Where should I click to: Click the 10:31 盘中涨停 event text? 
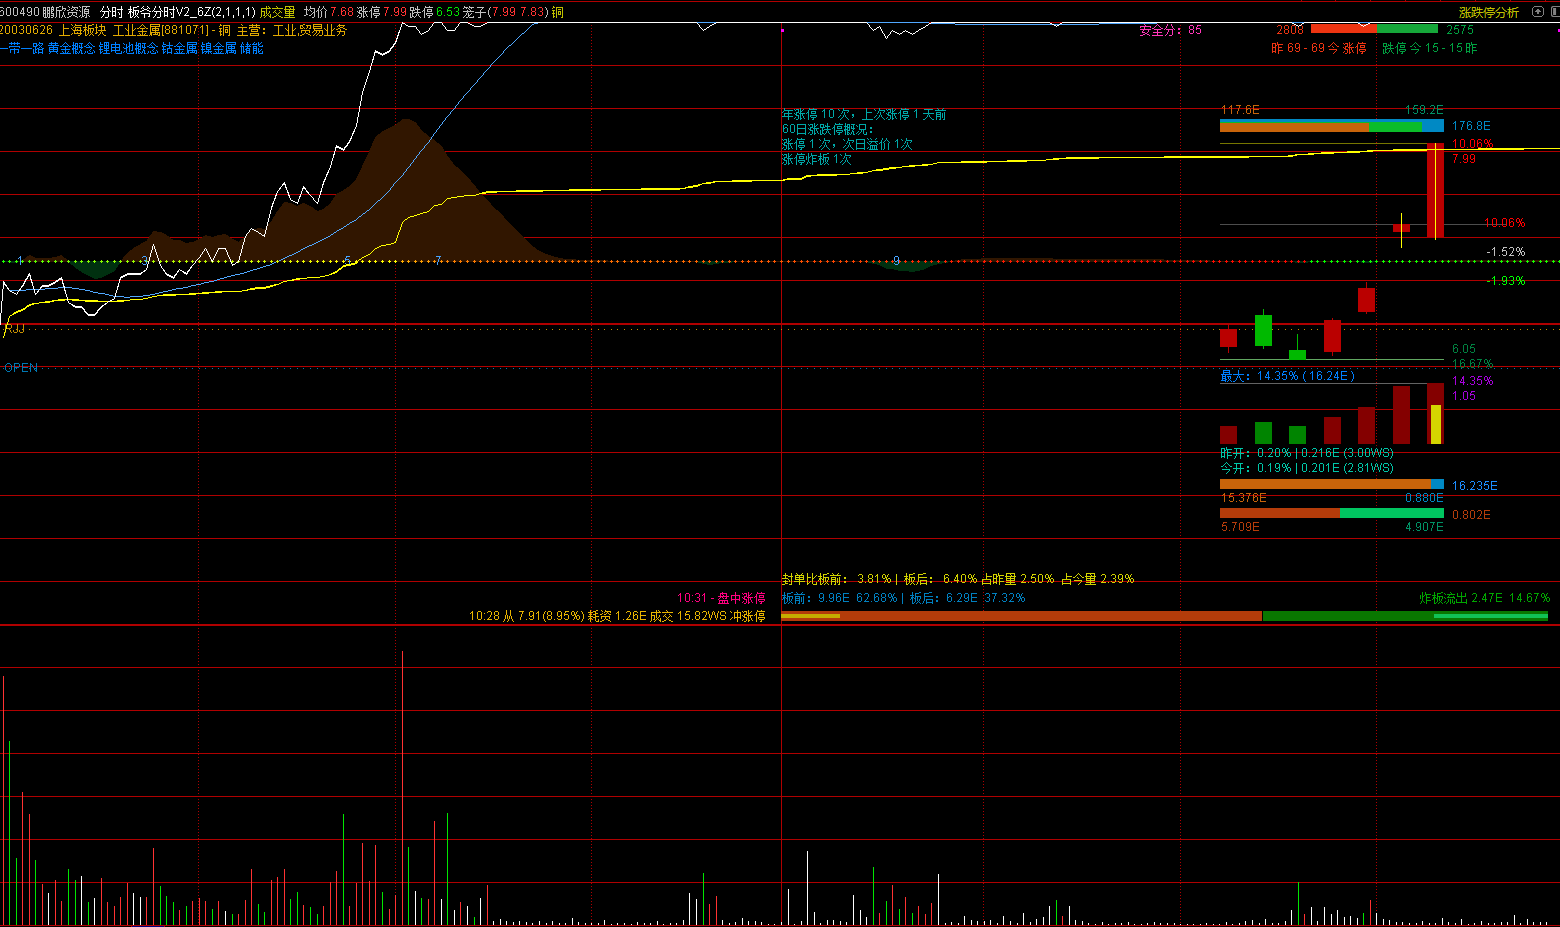coord(721,598)
